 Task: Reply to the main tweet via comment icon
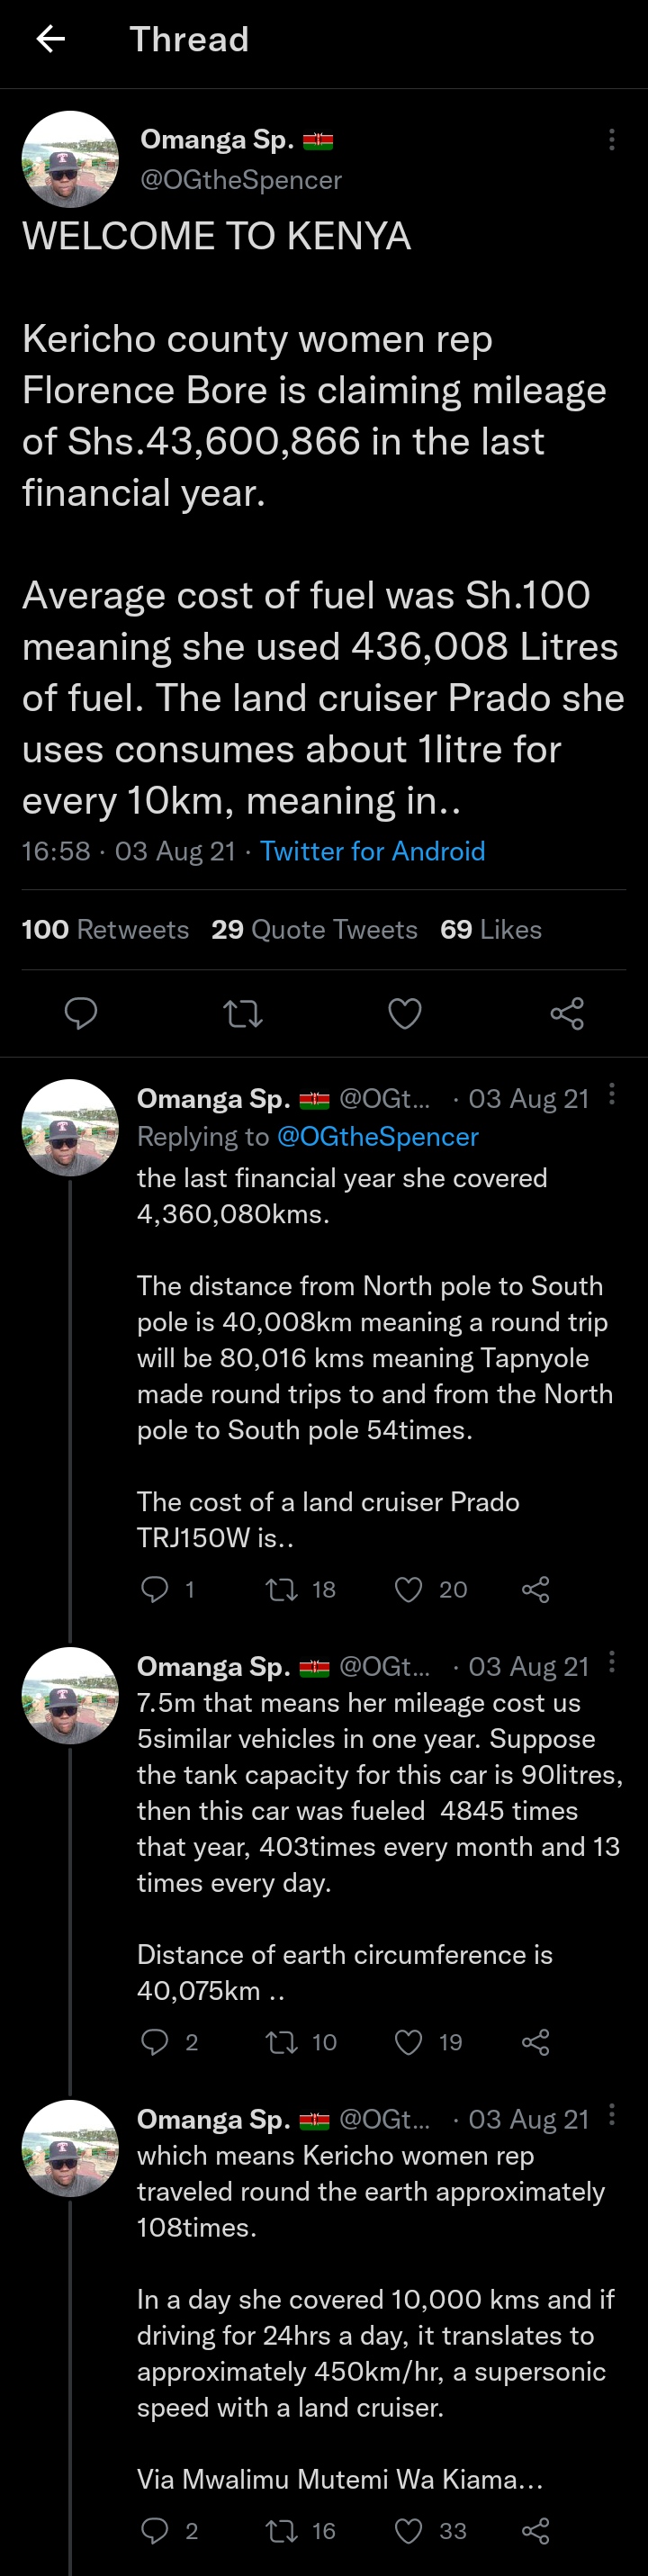click(81, 1013)
